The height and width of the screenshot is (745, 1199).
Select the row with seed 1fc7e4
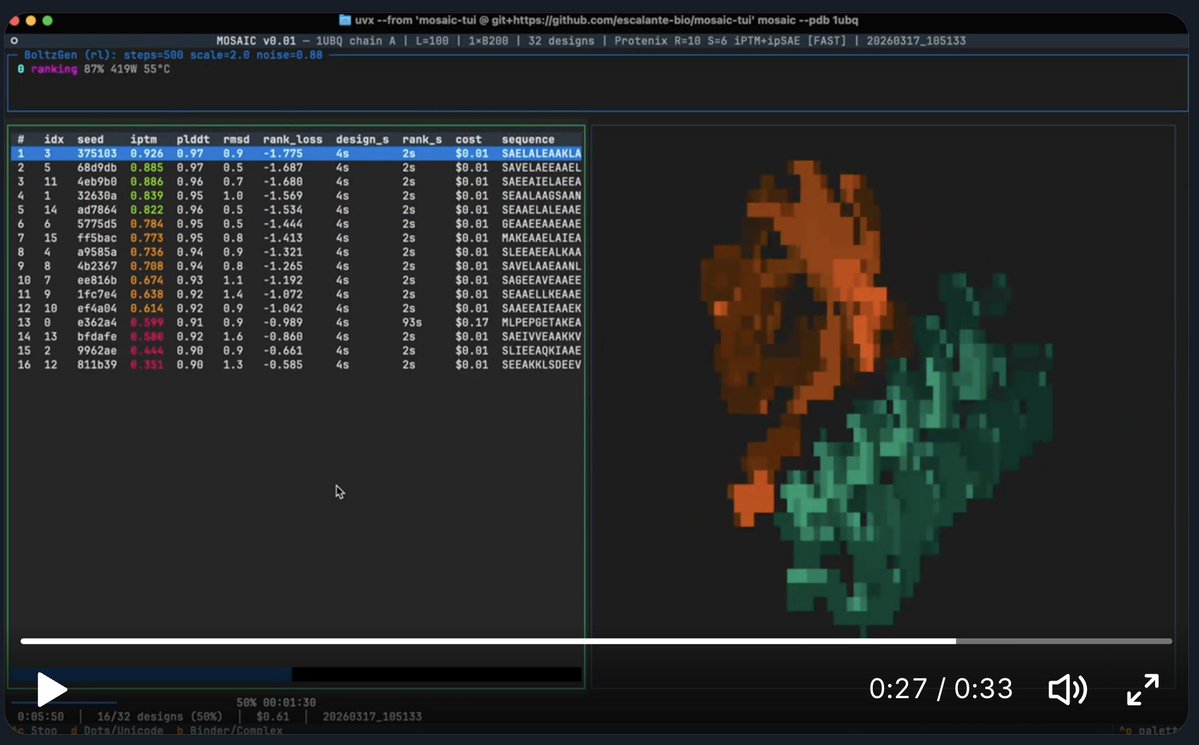pyautogui.click(x=297, y=294)
